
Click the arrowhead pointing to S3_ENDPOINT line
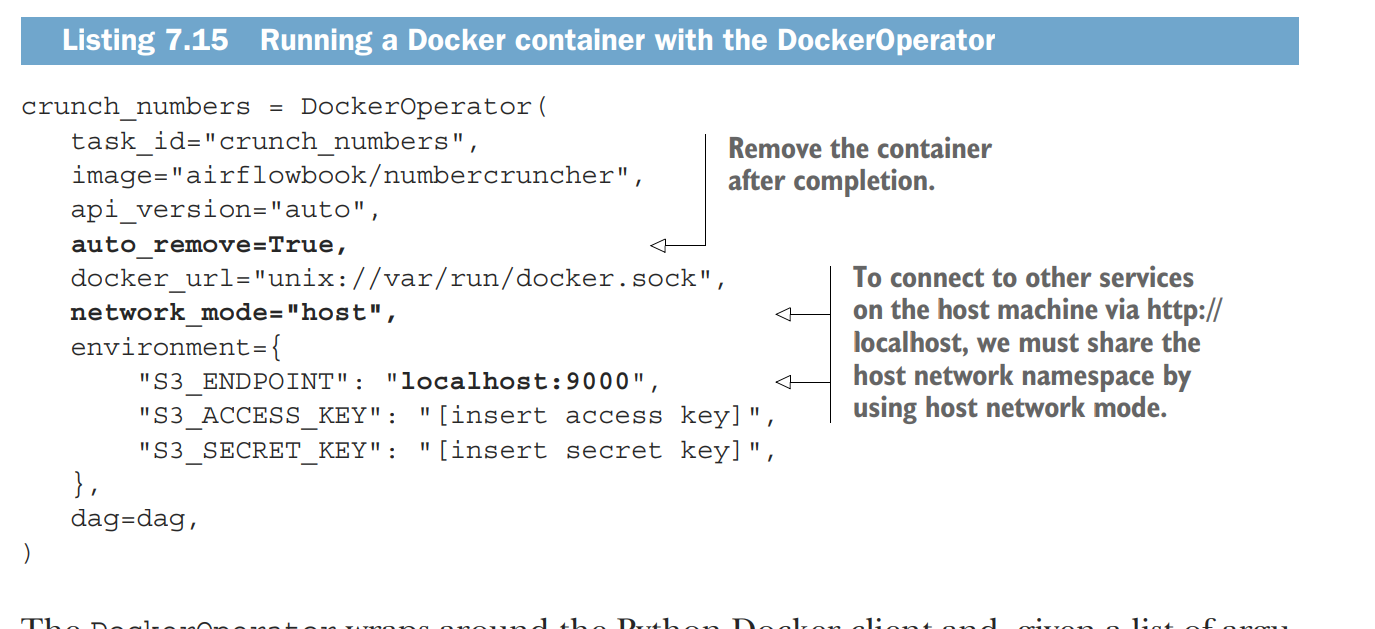click(783, 381)
